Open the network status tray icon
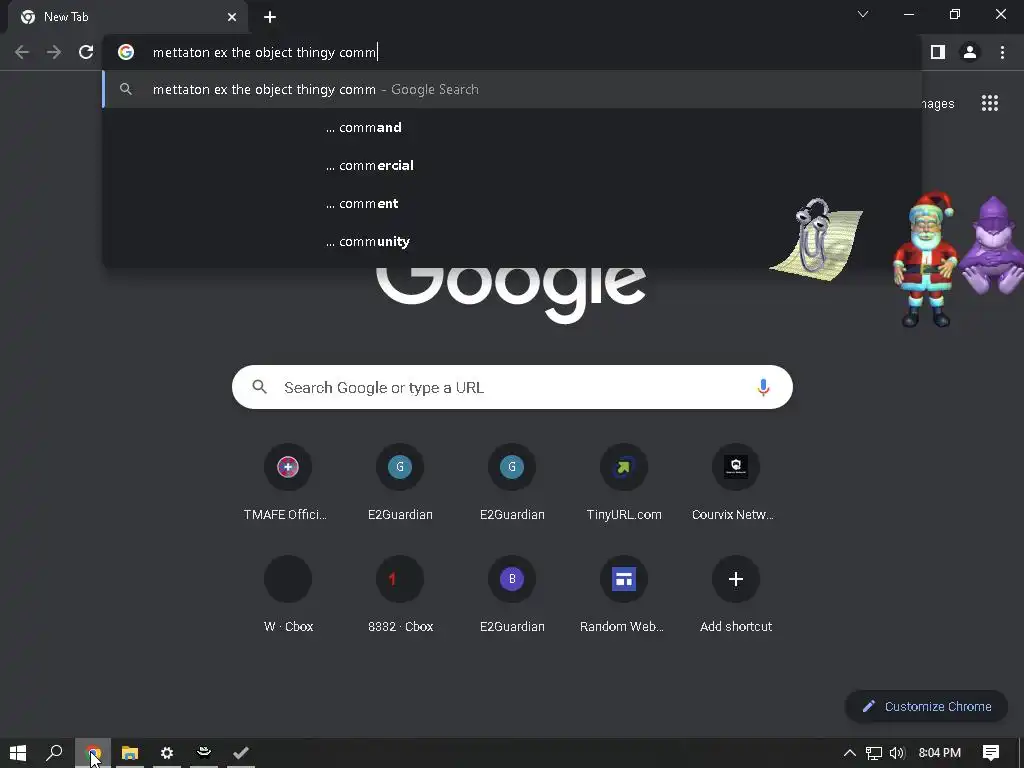 [874, 753]
